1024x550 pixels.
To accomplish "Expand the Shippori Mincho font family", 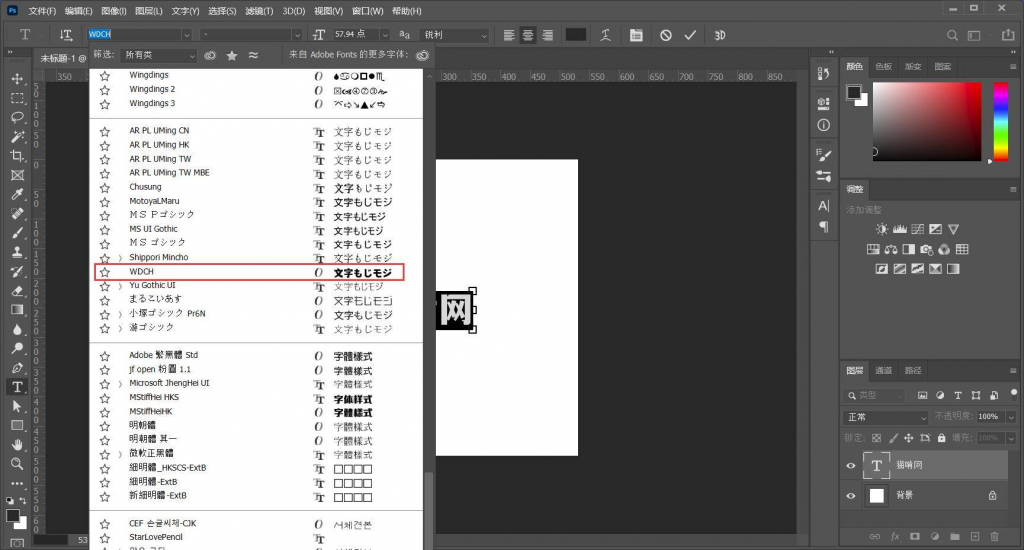I will click(x=120, y=257).
